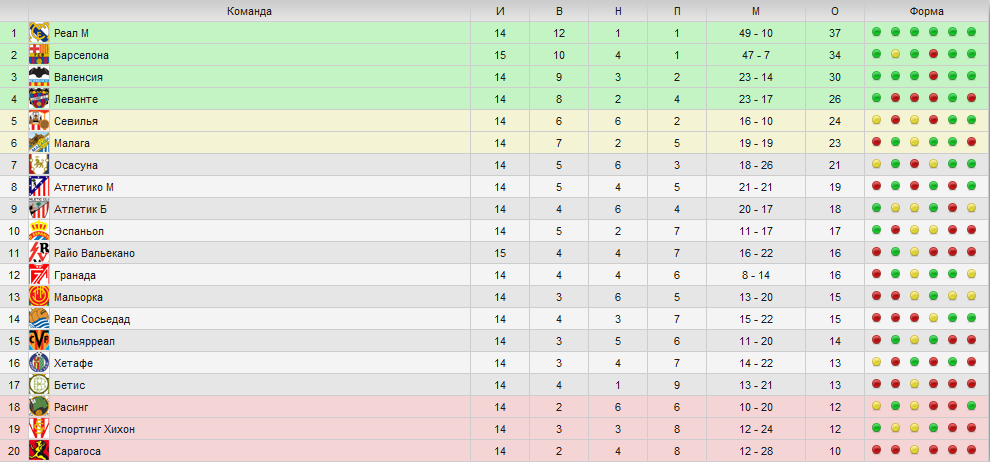Click the Real Madrid club crest

pyautogui.click(x=39, y=33)
